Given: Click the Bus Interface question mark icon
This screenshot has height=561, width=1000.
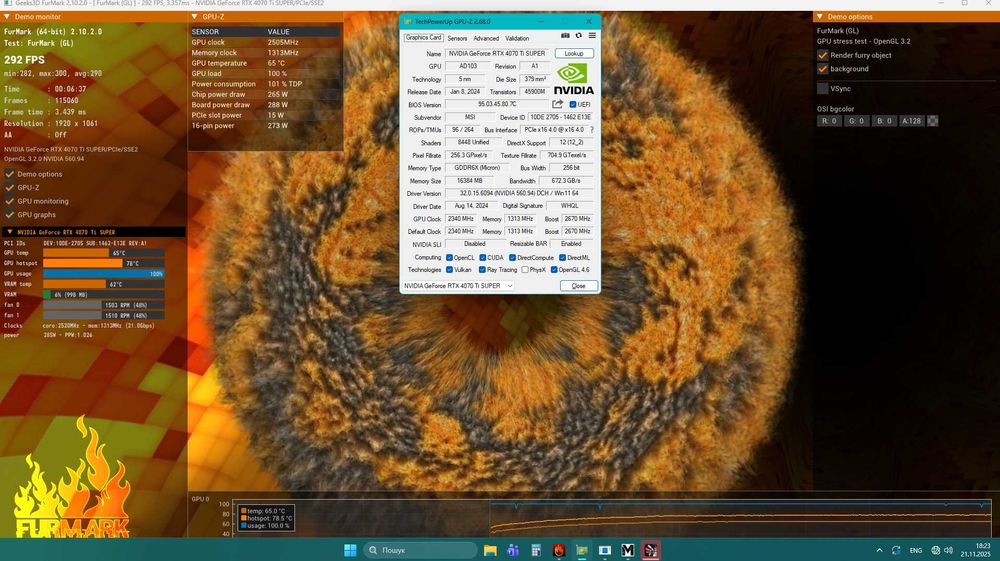Looking at the screenshot, I should (x=591, y=130).
